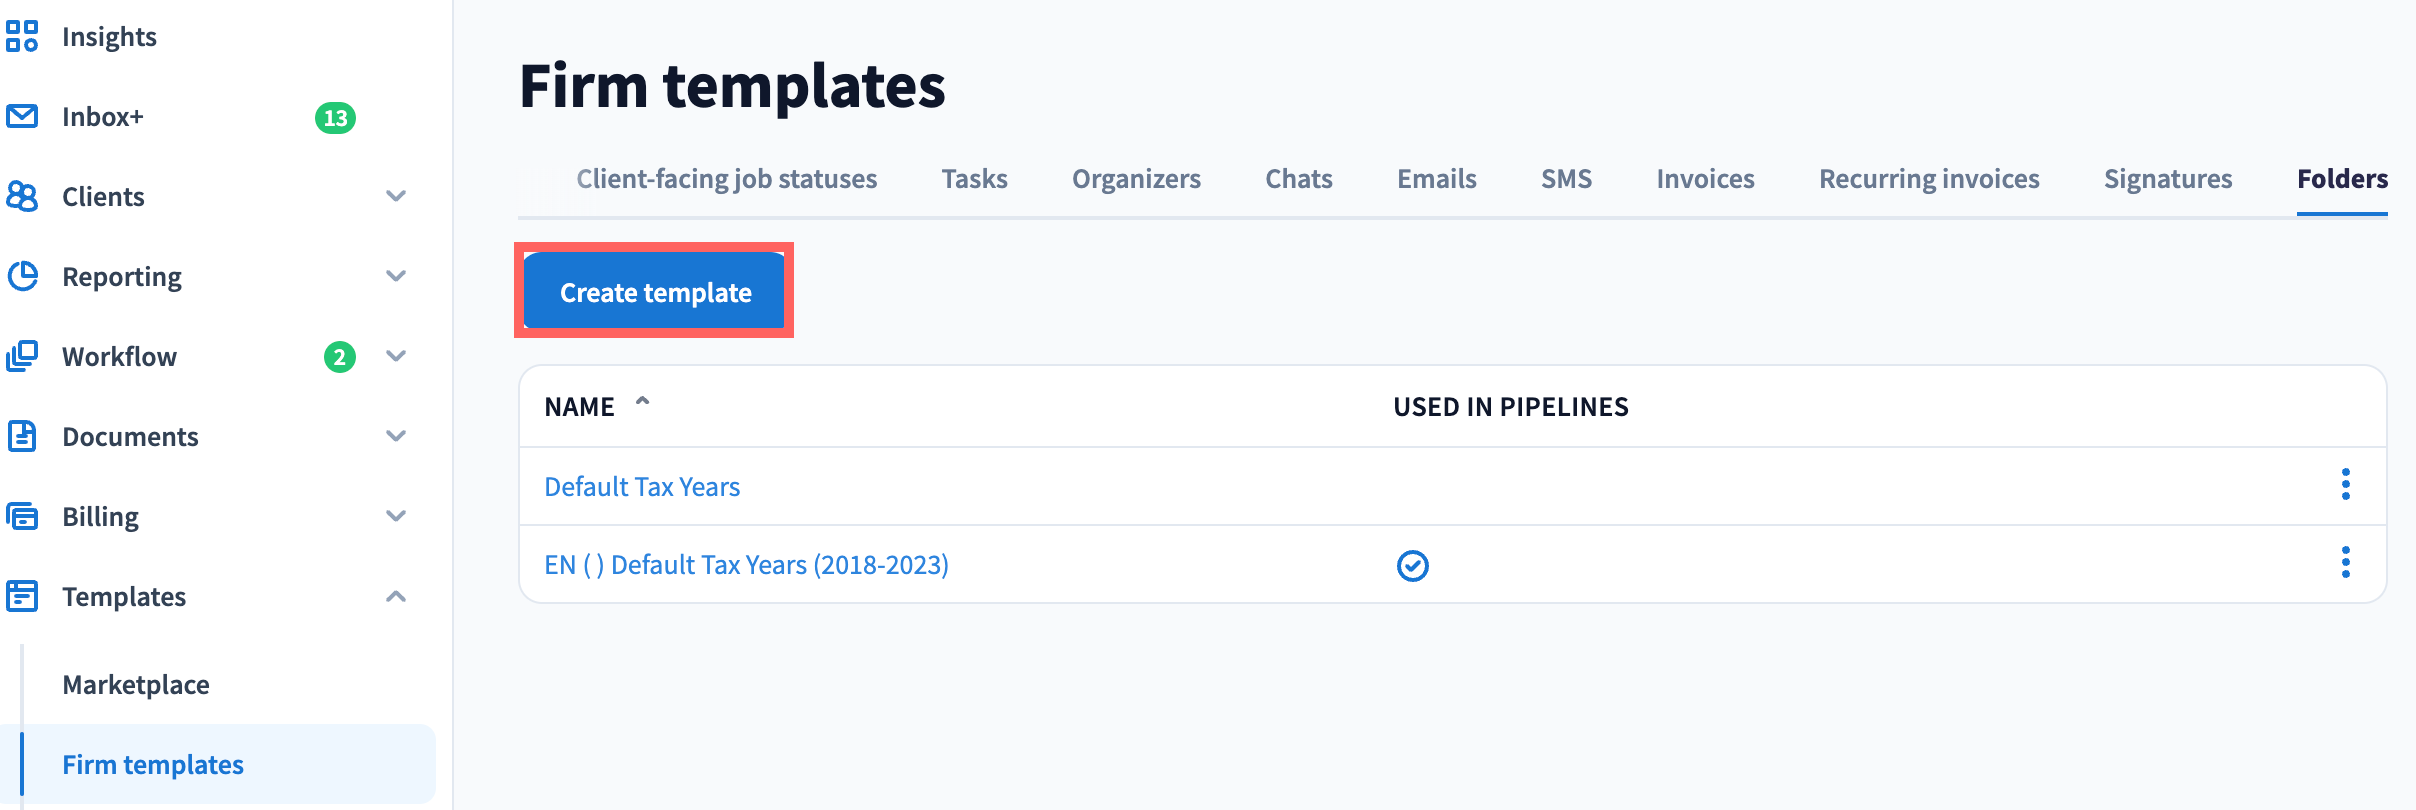Image resolution: width=2416 pixels, height=810 pixels.
Task: Click the Reporting pie chart icon
Action: click(22, 276)
